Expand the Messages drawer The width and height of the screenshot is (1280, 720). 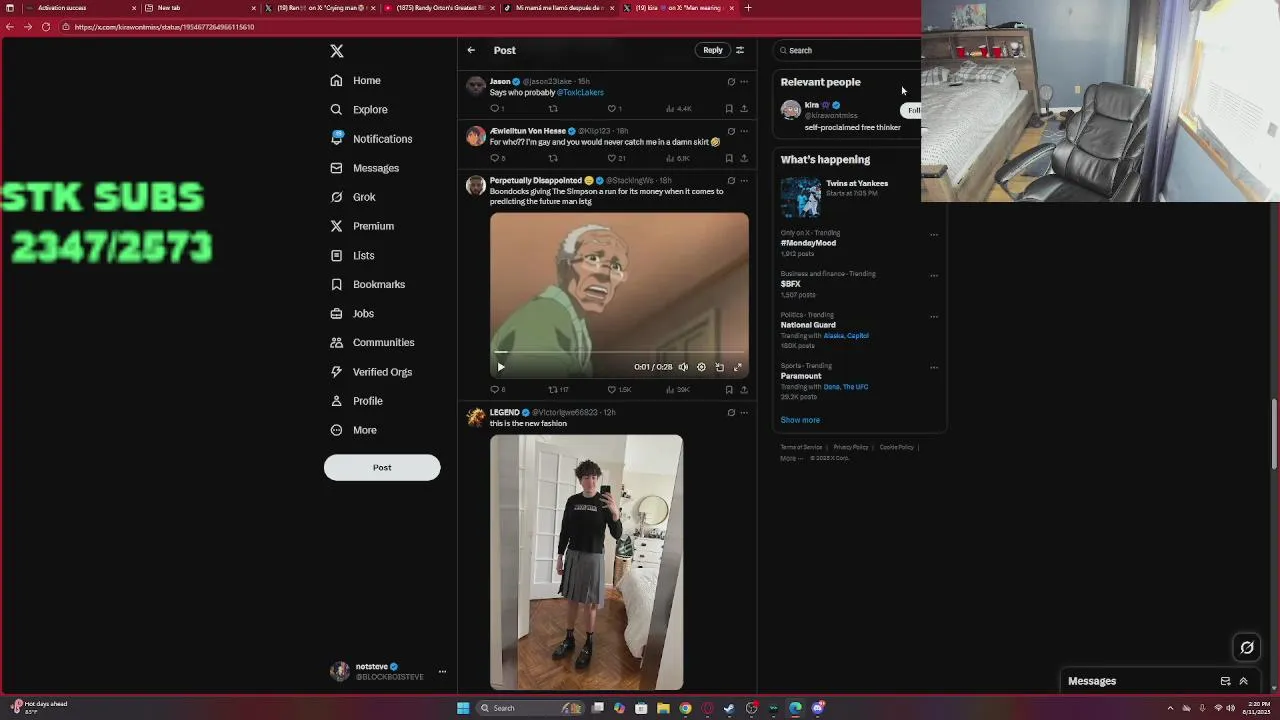1244,681
